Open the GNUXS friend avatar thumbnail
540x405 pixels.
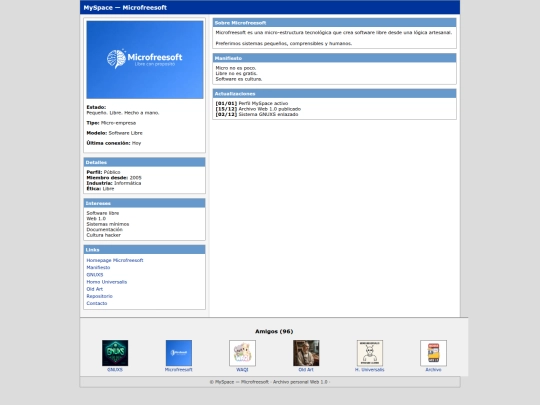(115, 353)
